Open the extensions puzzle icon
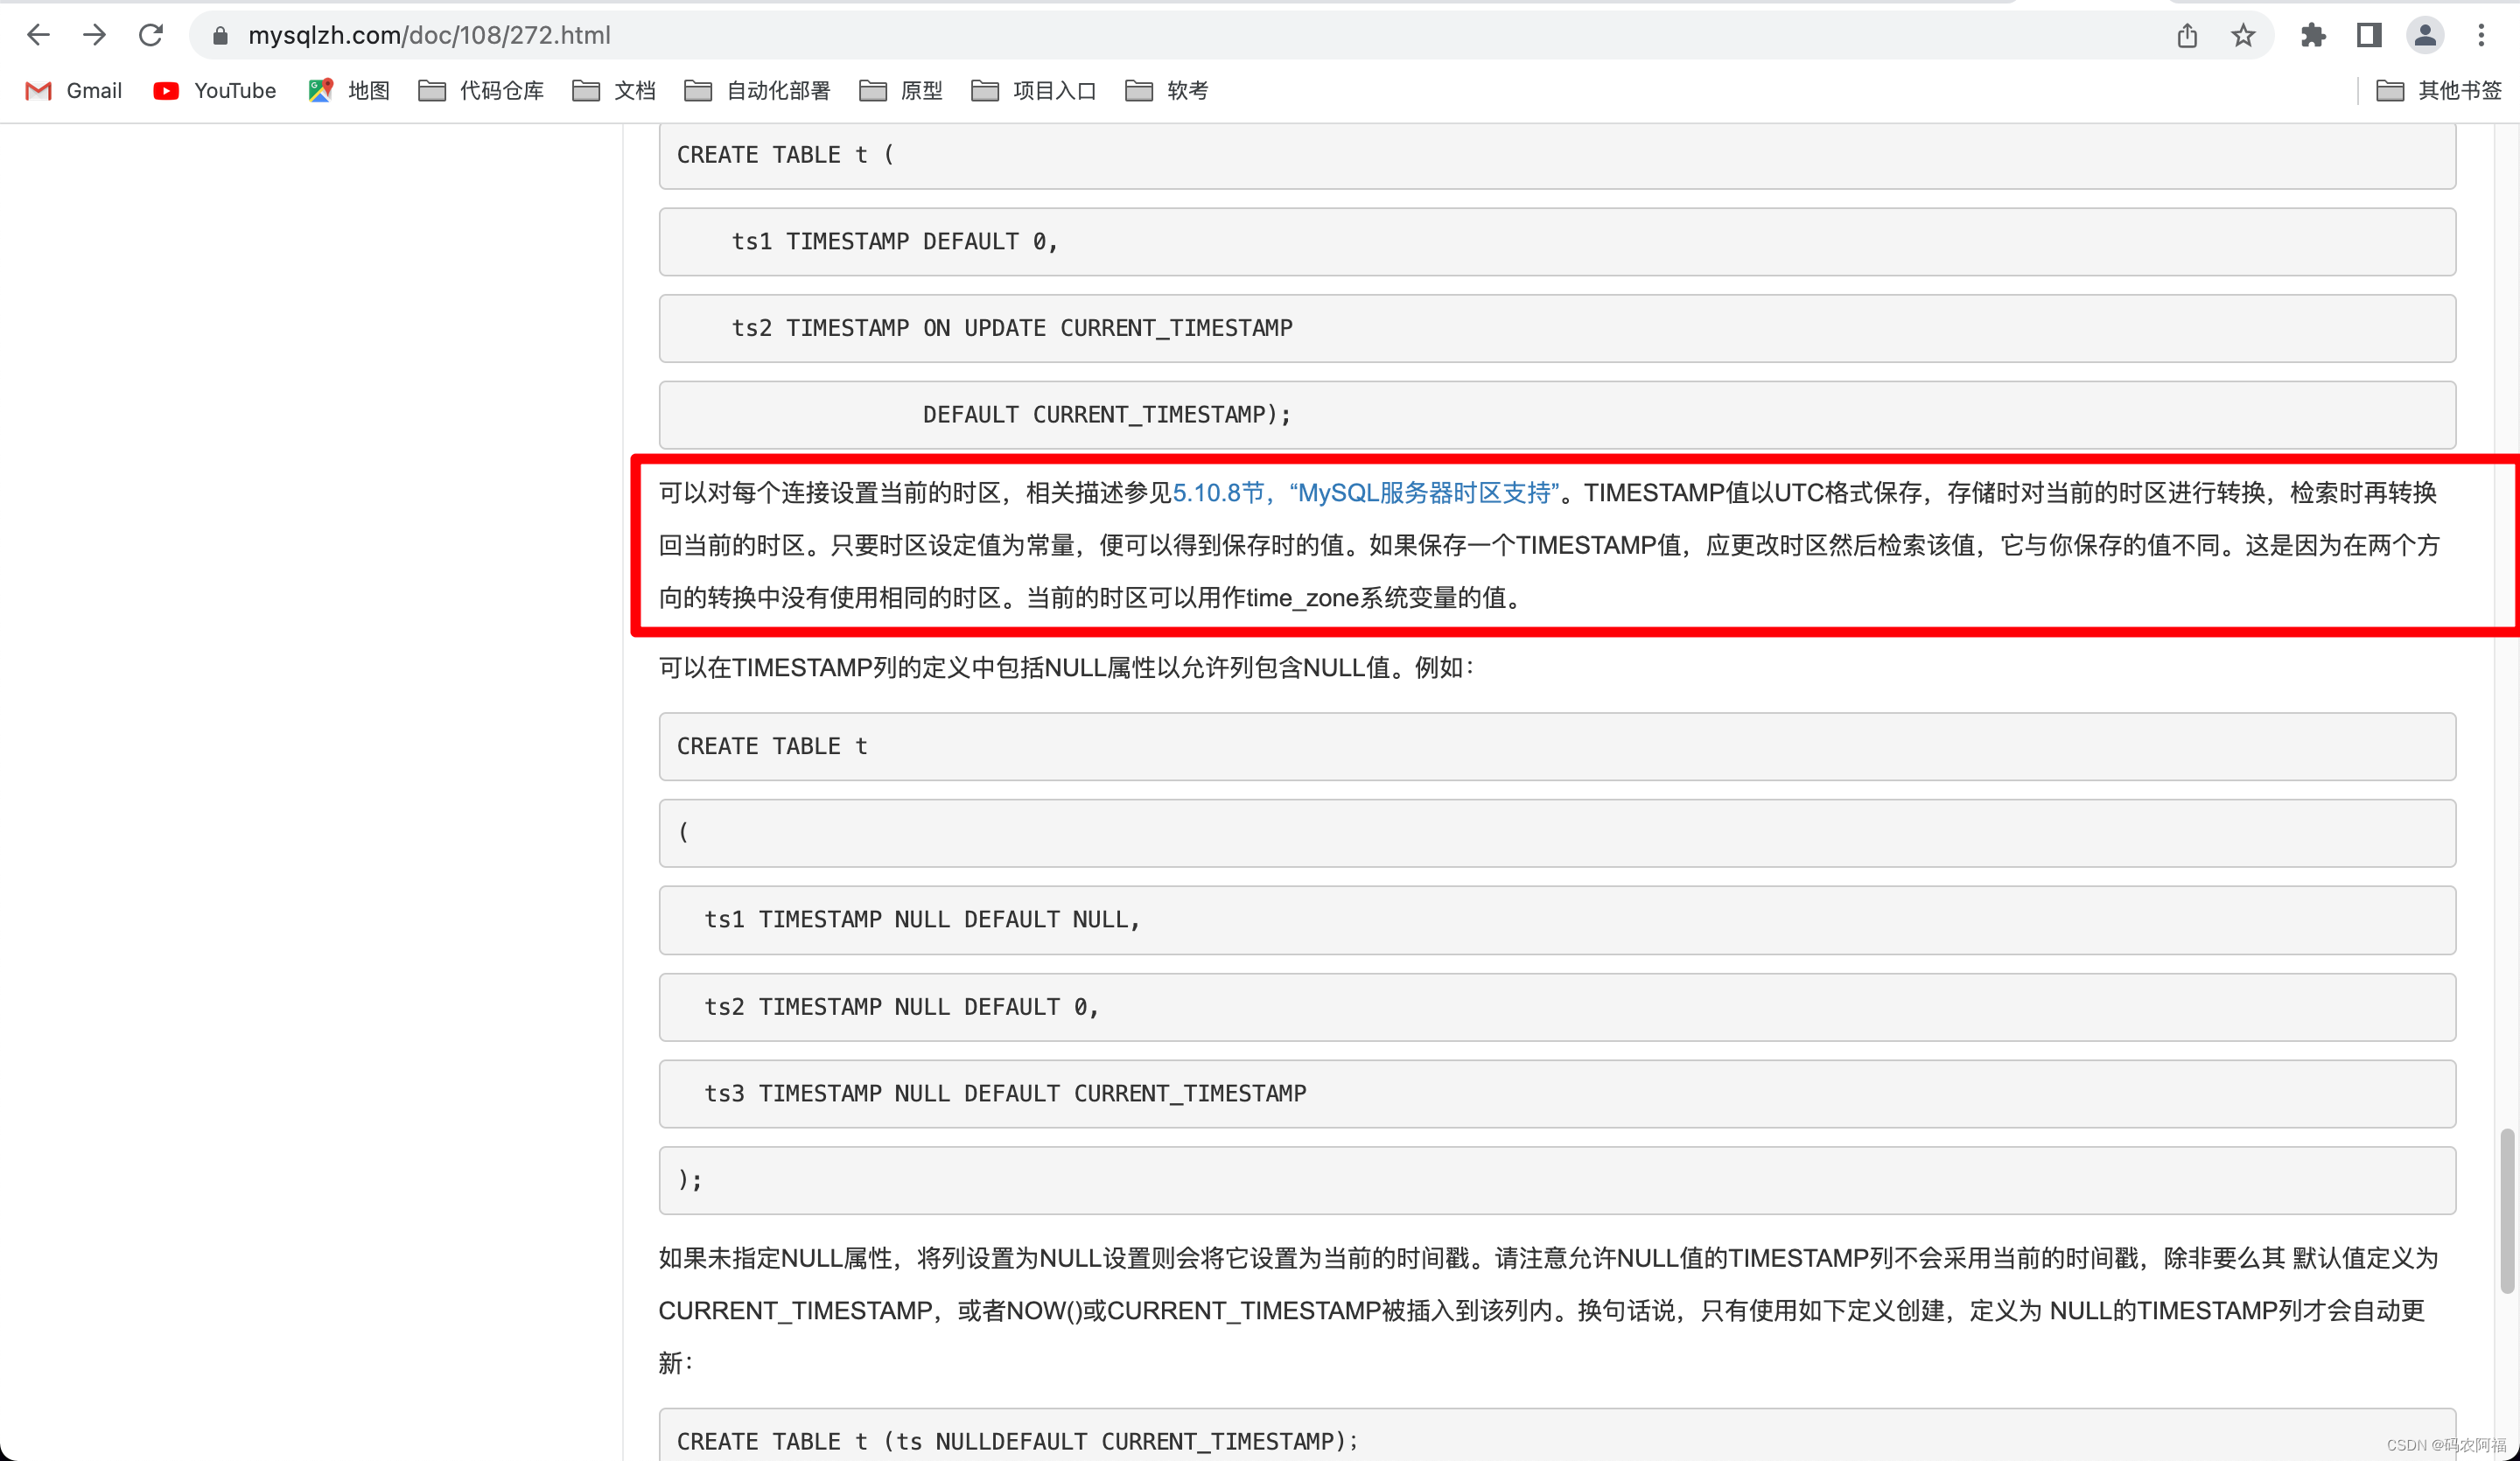 tap(2313, 36)
